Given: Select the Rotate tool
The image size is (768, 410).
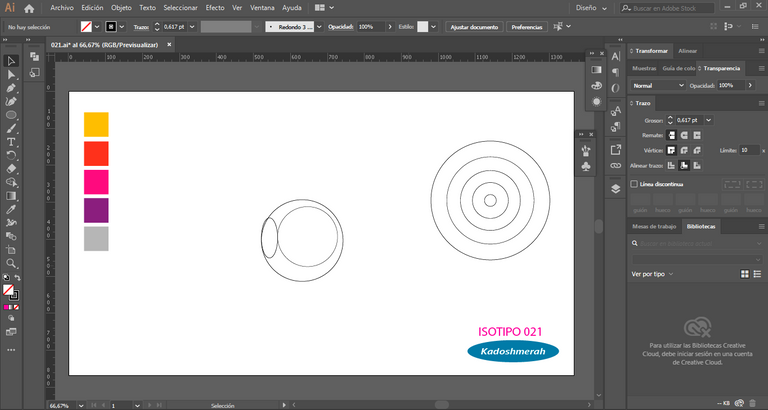Looking at the screenshot, I should pos(11,155).
